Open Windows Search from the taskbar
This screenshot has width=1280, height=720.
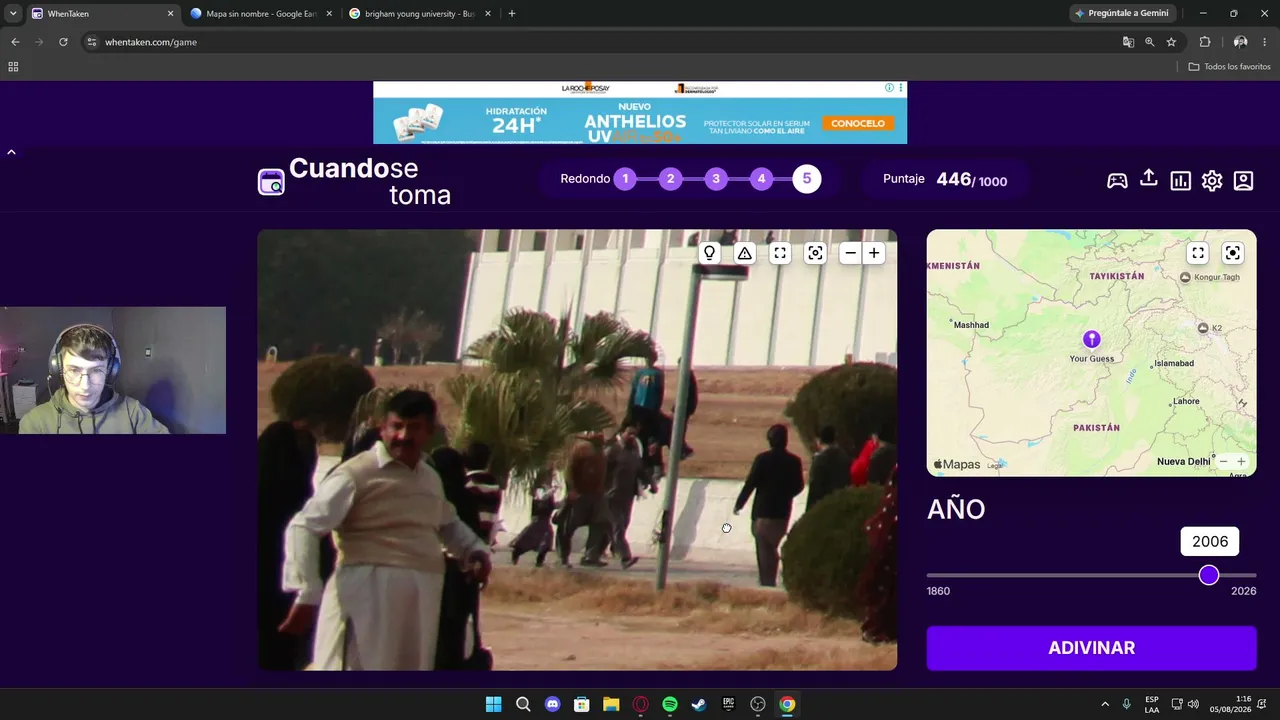point(523,704)
